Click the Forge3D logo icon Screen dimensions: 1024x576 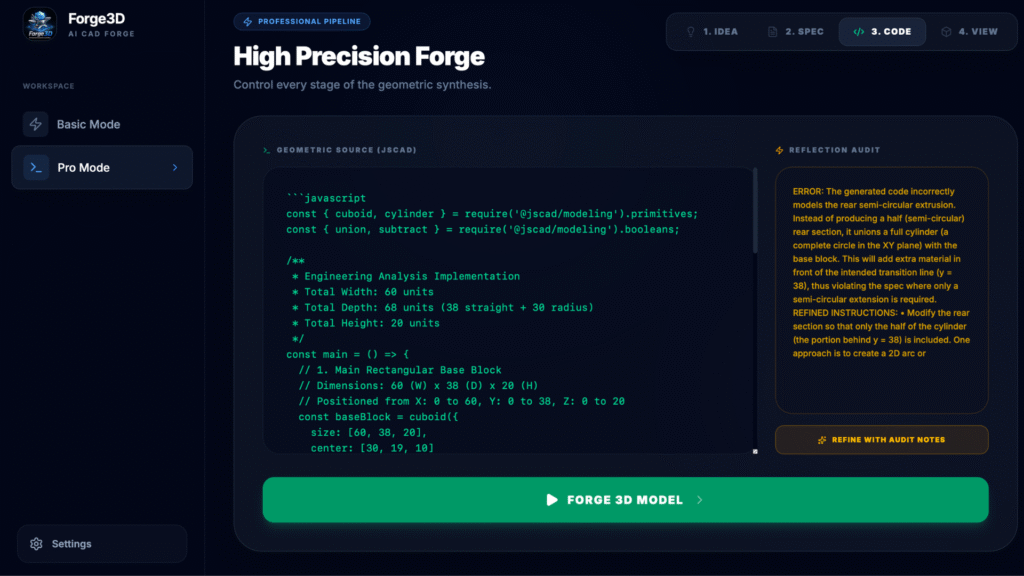pyautogui.click(x=40, y=24)
